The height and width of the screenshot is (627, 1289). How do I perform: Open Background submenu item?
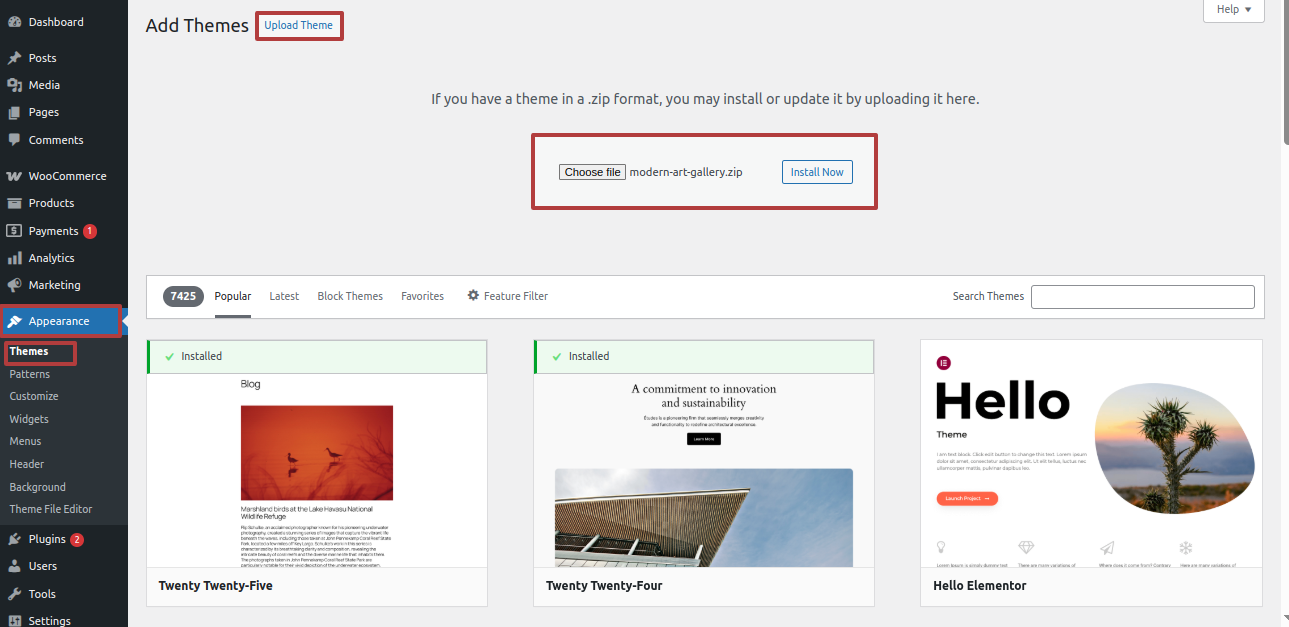pos(37,487)
